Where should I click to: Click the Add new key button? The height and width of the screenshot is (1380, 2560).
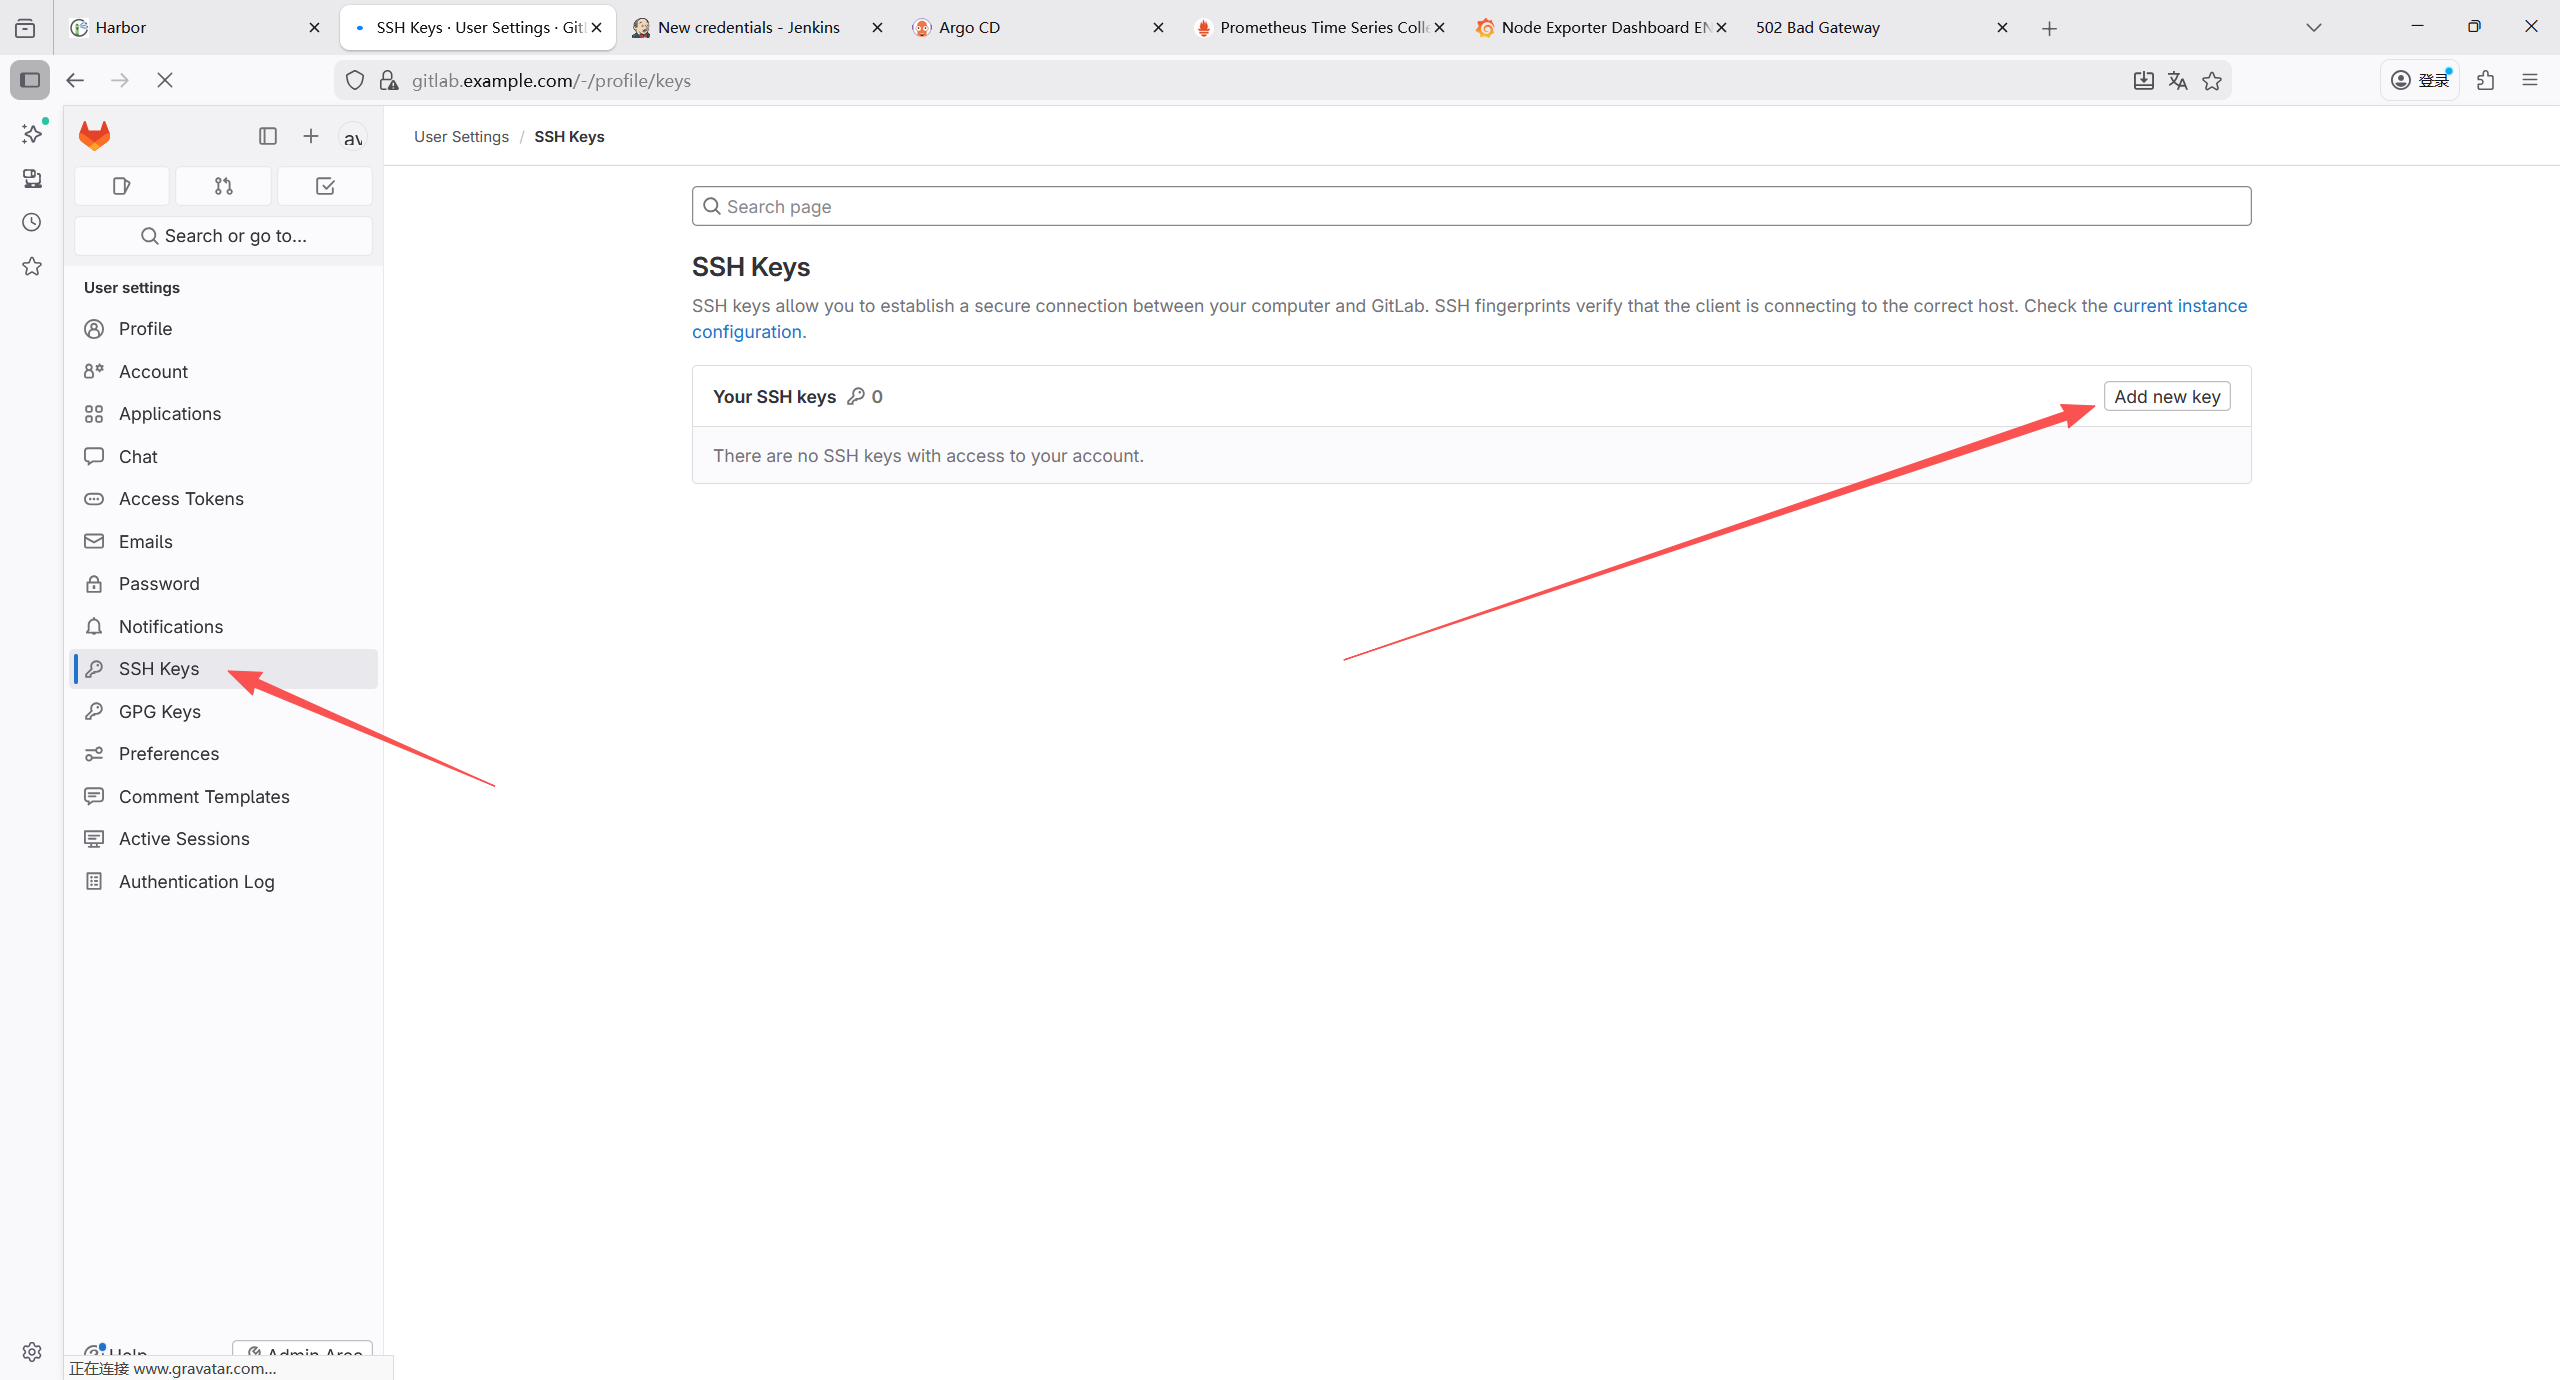2166,397
